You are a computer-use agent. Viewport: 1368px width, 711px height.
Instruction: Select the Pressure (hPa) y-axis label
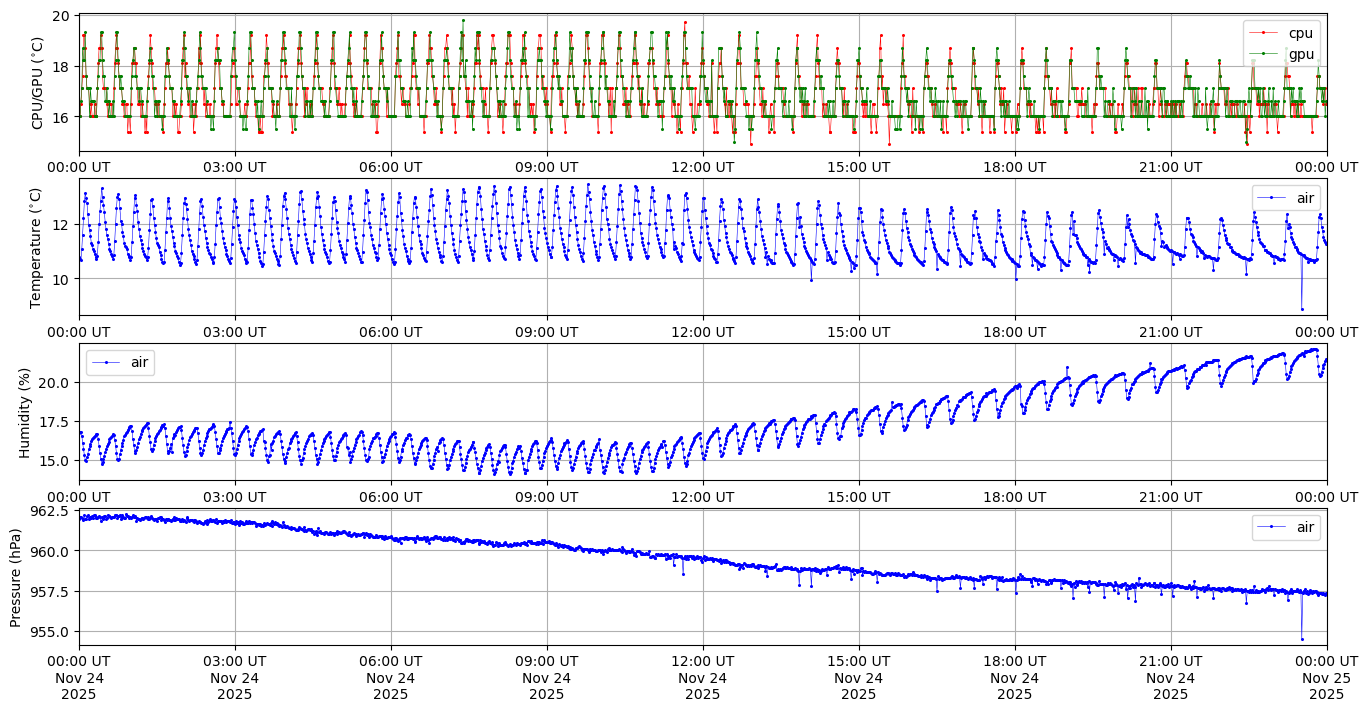tap(16, 577)
